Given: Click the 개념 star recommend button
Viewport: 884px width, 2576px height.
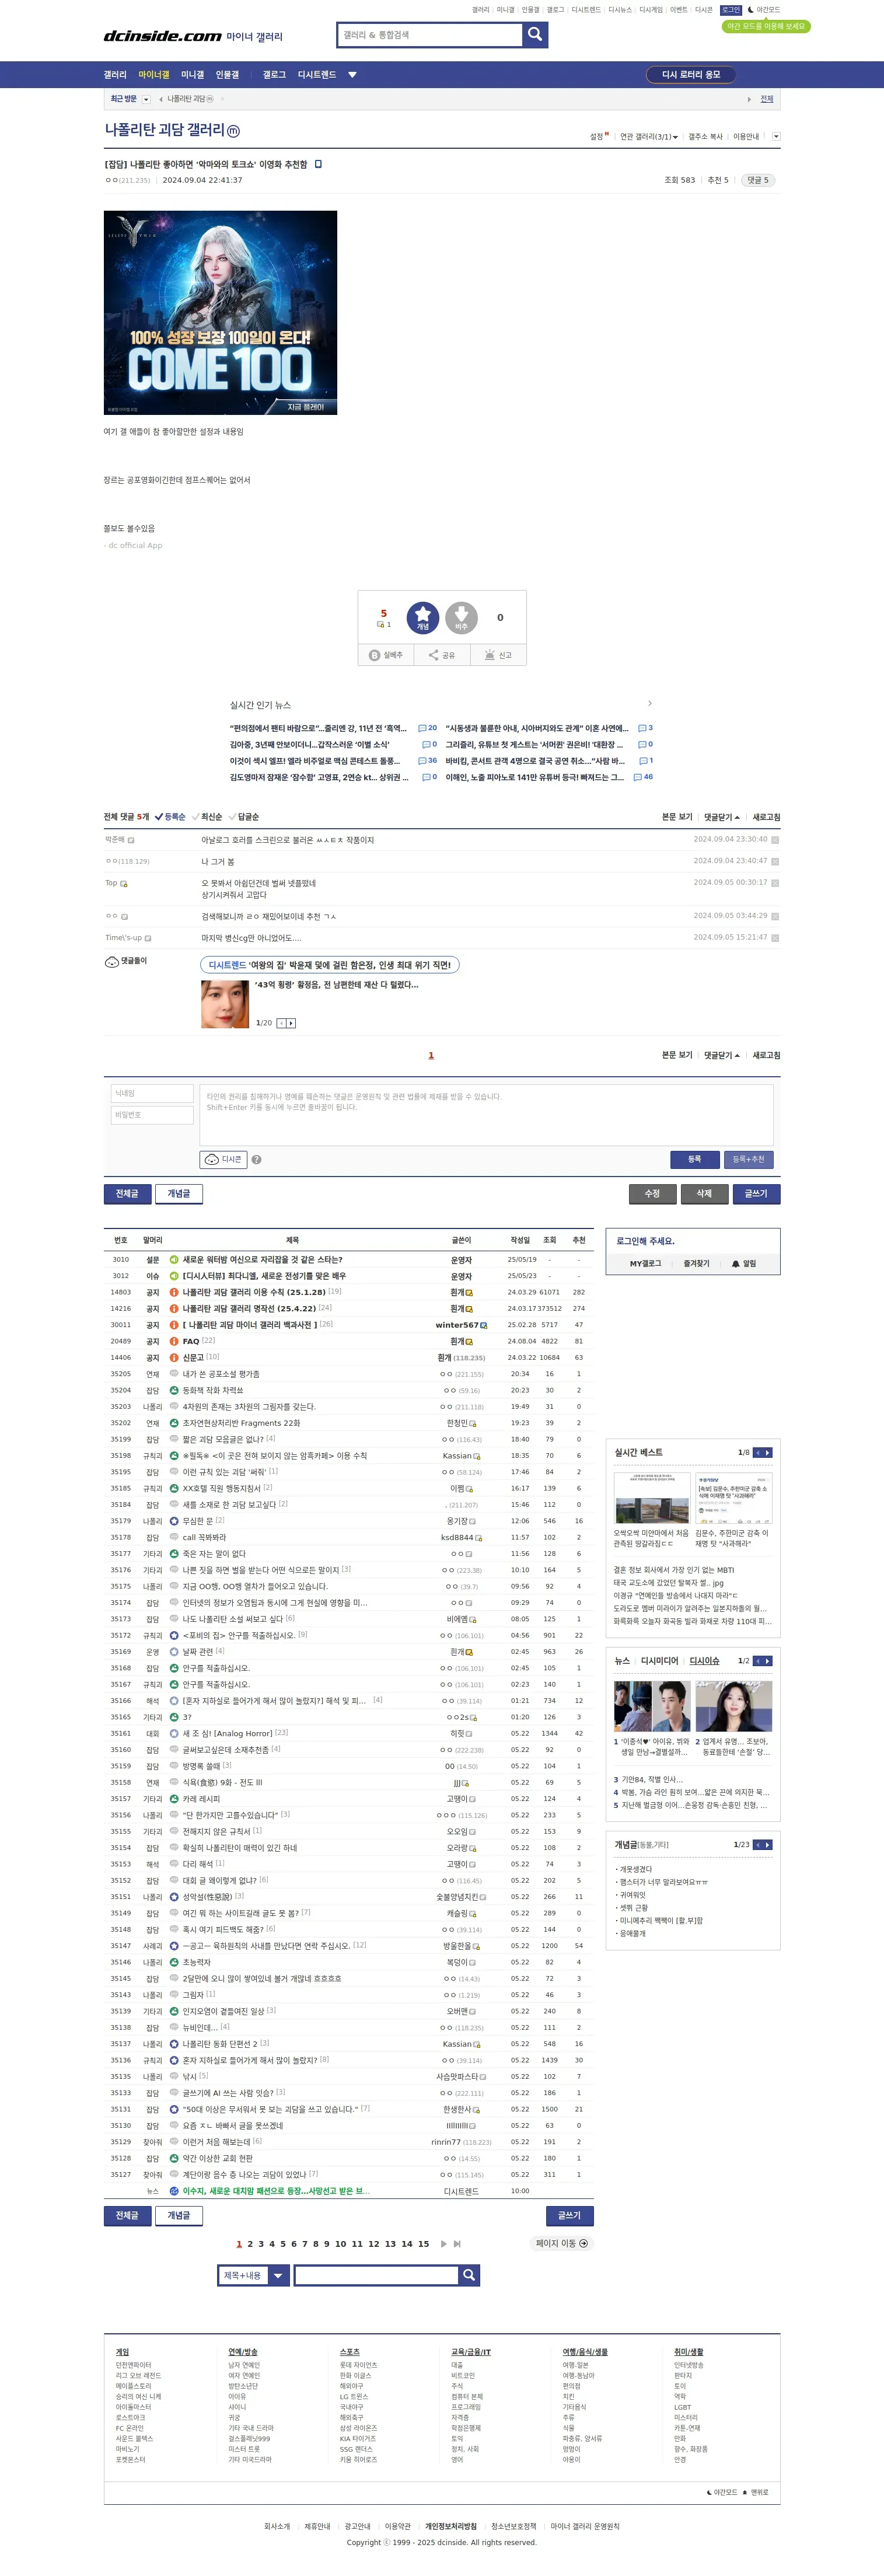Looking at the screenshot, I should click(x=423, y=618).
